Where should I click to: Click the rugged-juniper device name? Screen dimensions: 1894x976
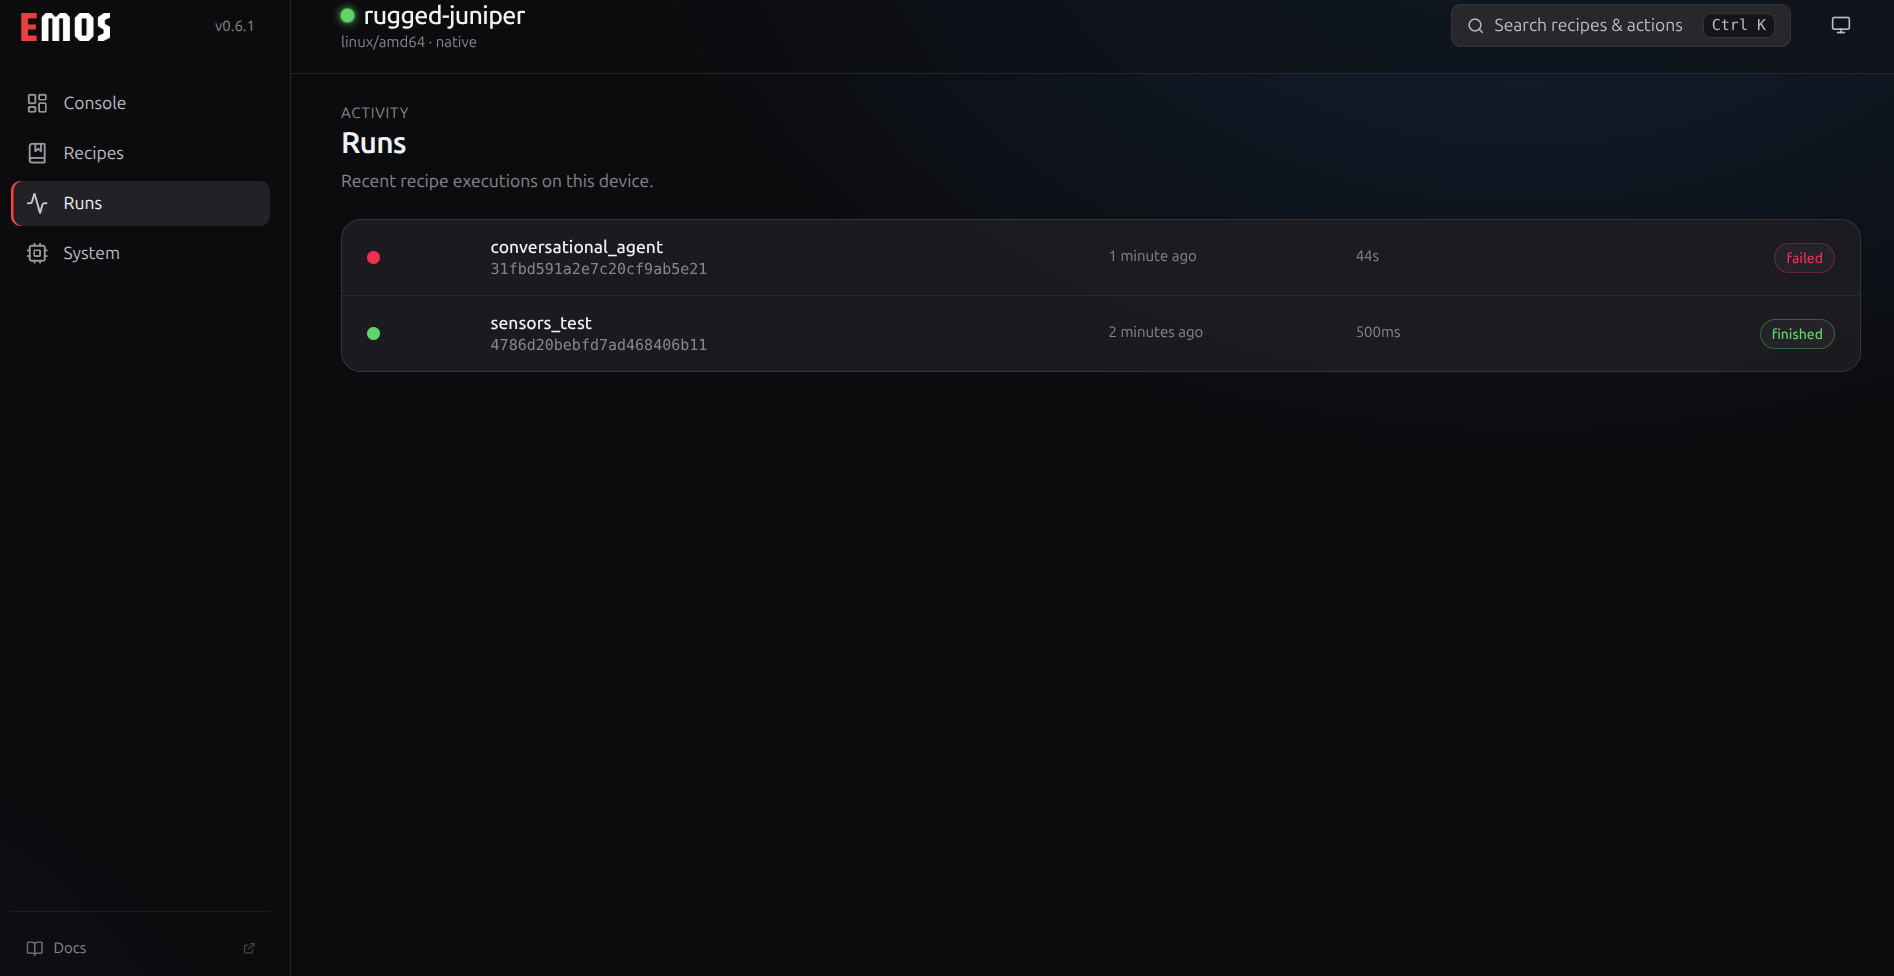click(x=444, y=16)
